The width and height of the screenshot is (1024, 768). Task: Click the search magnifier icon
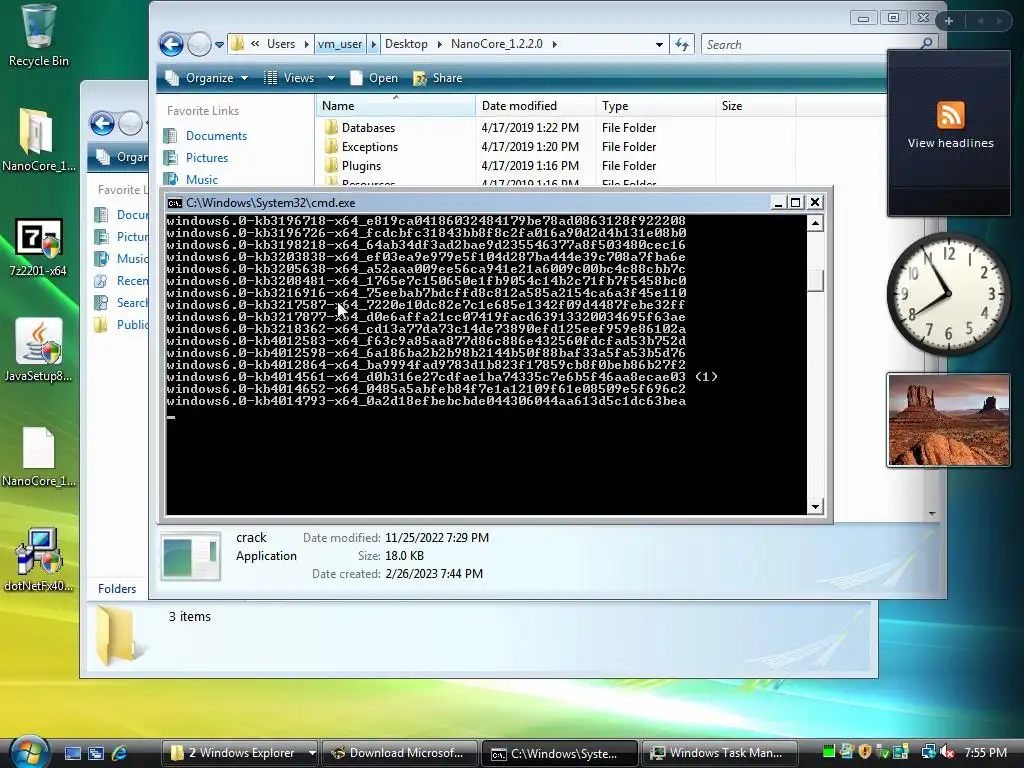click(926, 44)
